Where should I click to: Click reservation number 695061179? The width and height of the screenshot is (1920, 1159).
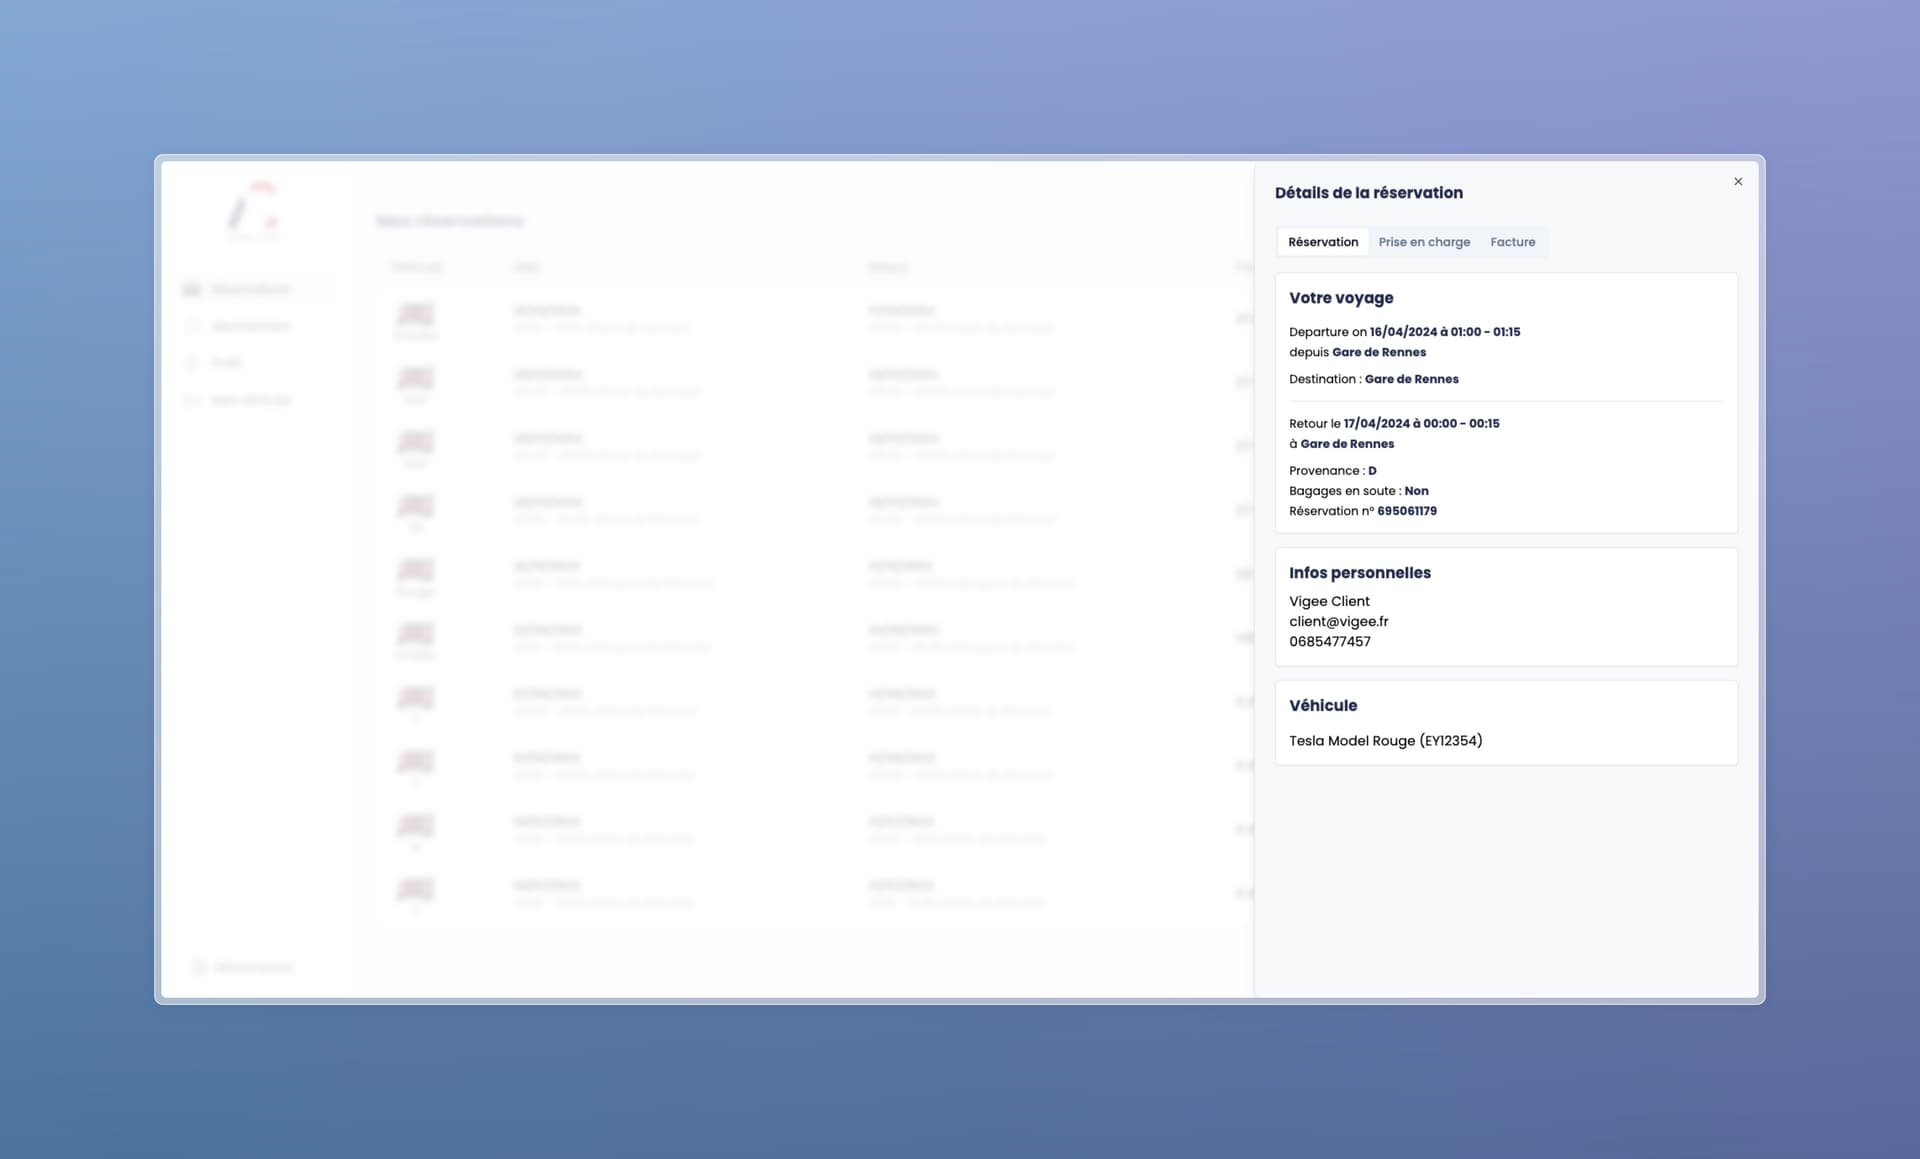(x=1406, y=511)
